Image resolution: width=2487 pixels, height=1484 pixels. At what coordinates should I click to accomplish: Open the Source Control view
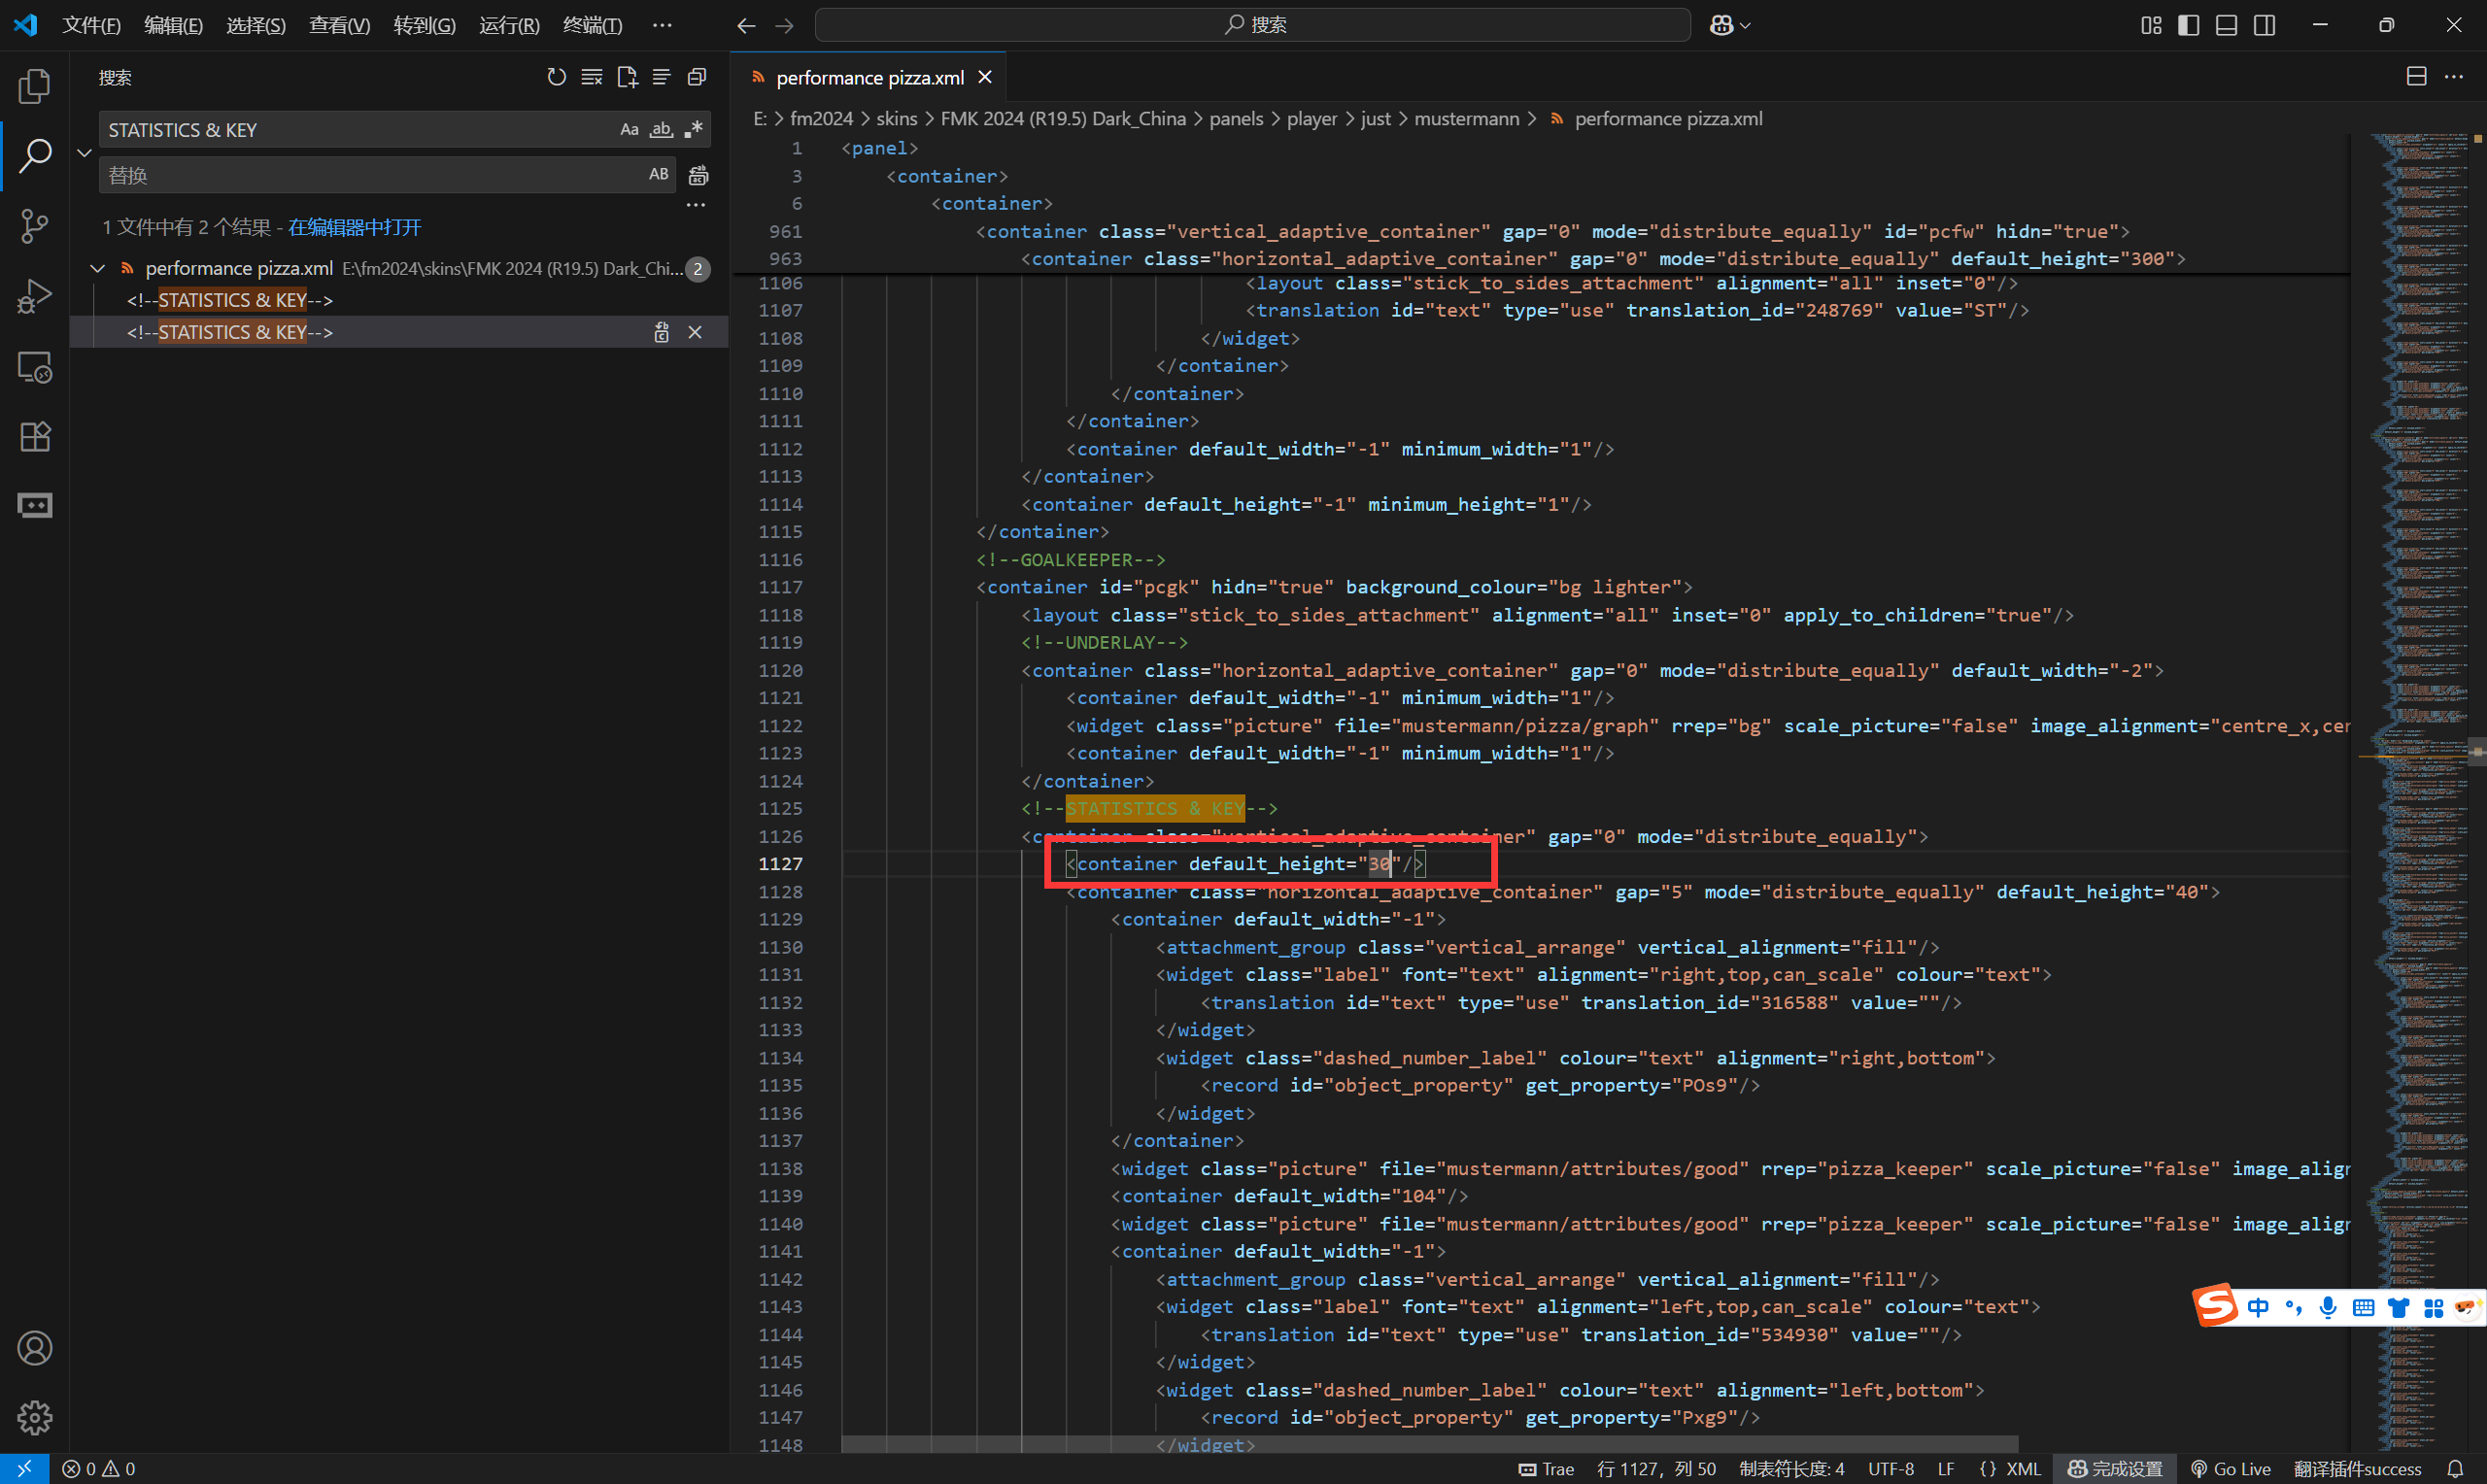coord(35,226)
